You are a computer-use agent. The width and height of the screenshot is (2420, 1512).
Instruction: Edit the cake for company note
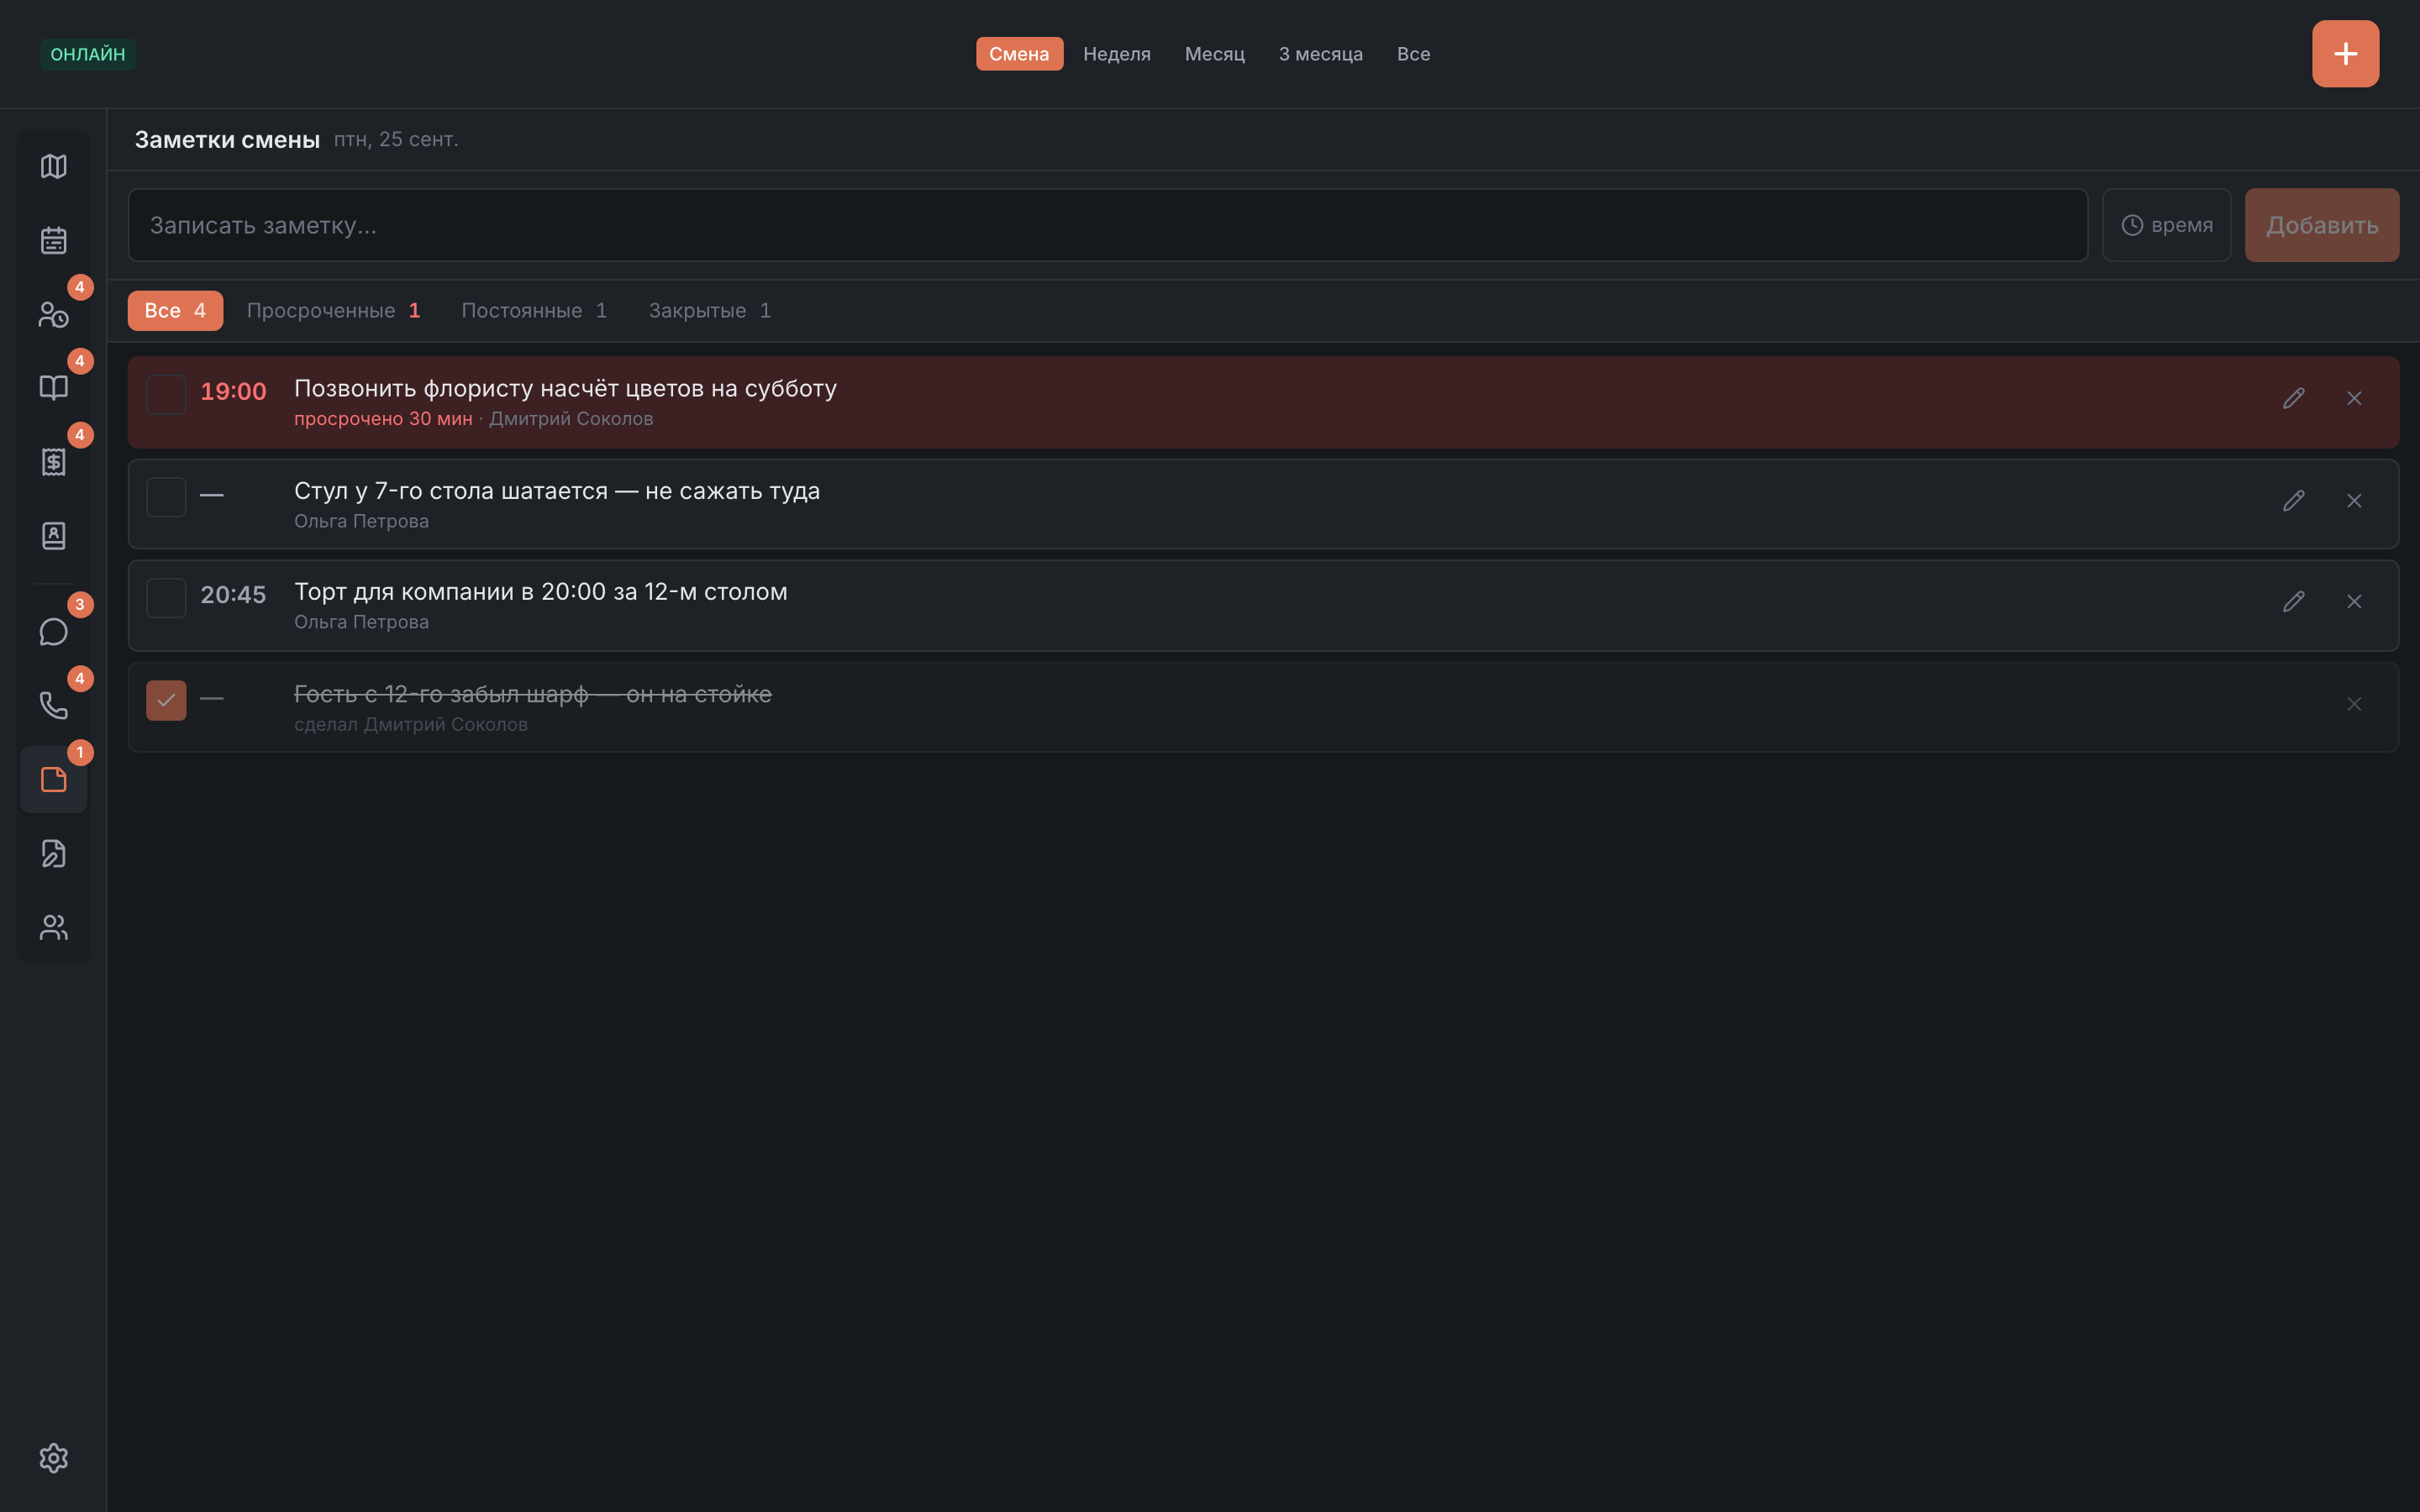(2294, 602)
